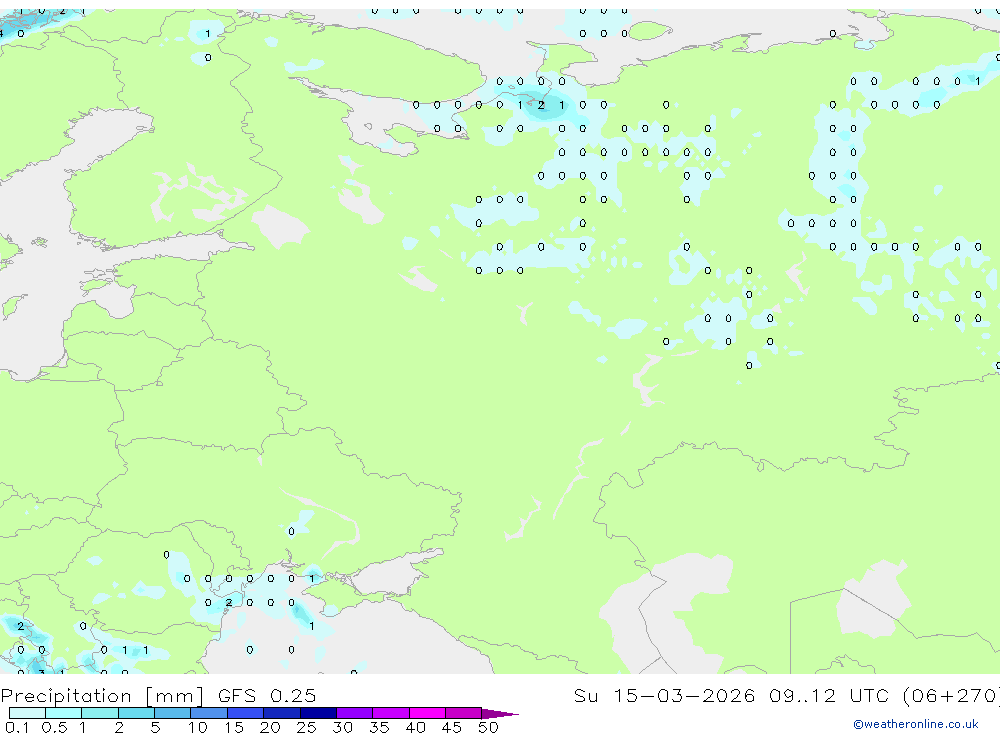Click the '30' legend scale label
Screen dimensions: 1000x733
click(342, 727)
